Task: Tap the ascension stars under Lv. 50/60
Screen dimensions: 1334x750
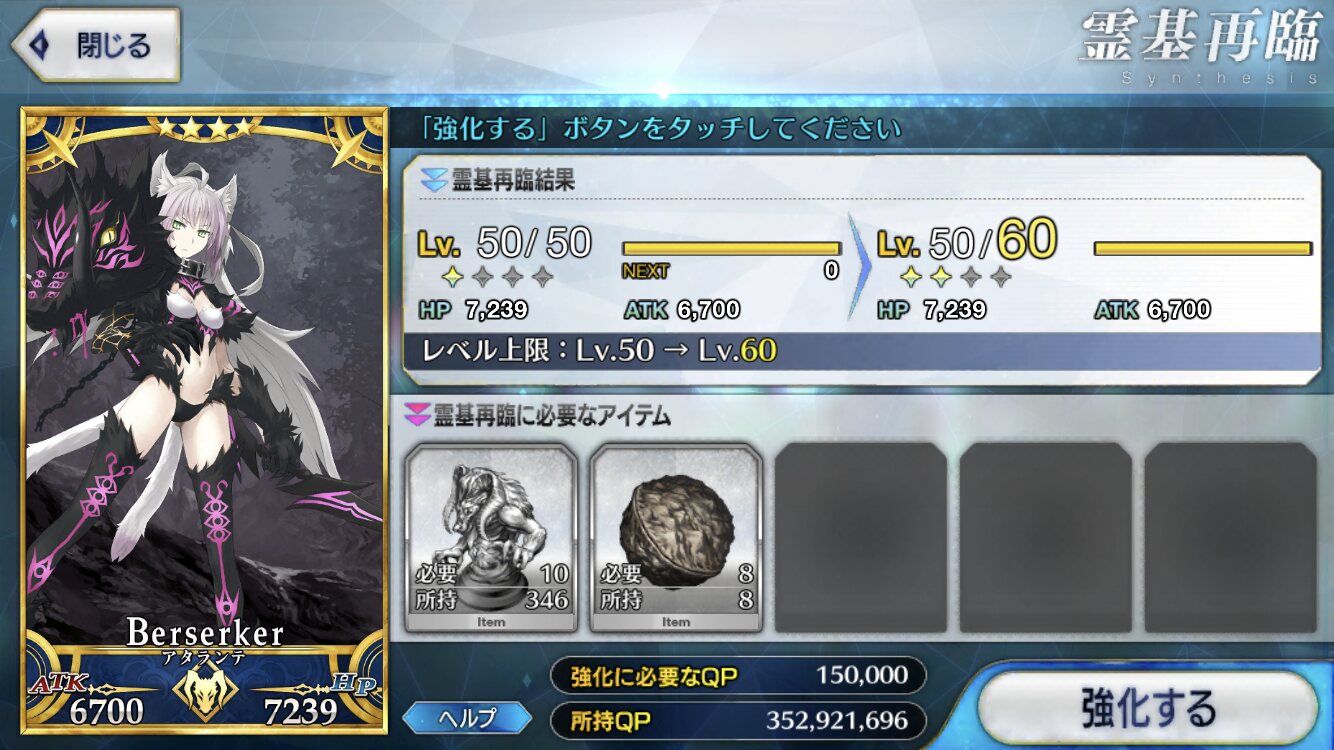Action: 956,276
